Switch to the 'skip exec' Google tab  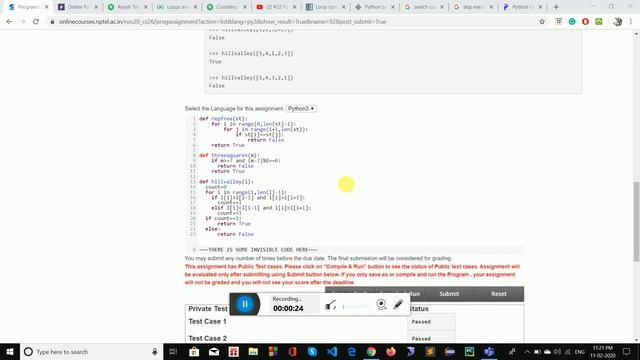click(x=473, y=7)
